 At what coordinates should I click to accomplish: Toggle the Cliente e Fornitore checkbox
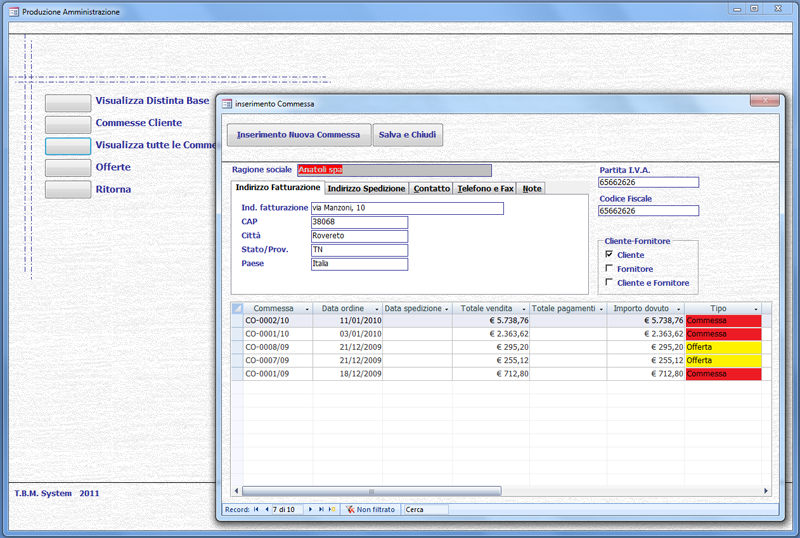(609, 282)
